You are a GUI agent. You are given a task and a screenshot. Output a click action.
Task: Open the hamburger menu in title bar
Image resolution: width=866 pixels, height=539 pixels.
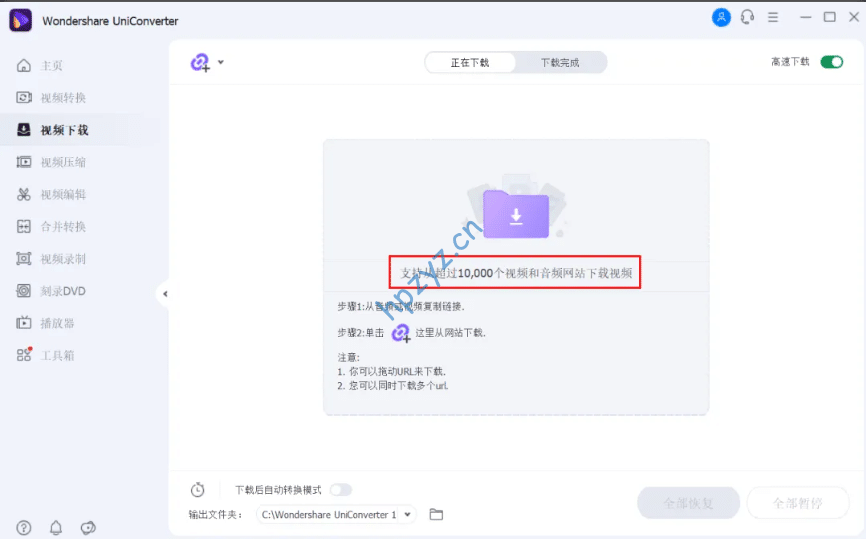(773, 17)
